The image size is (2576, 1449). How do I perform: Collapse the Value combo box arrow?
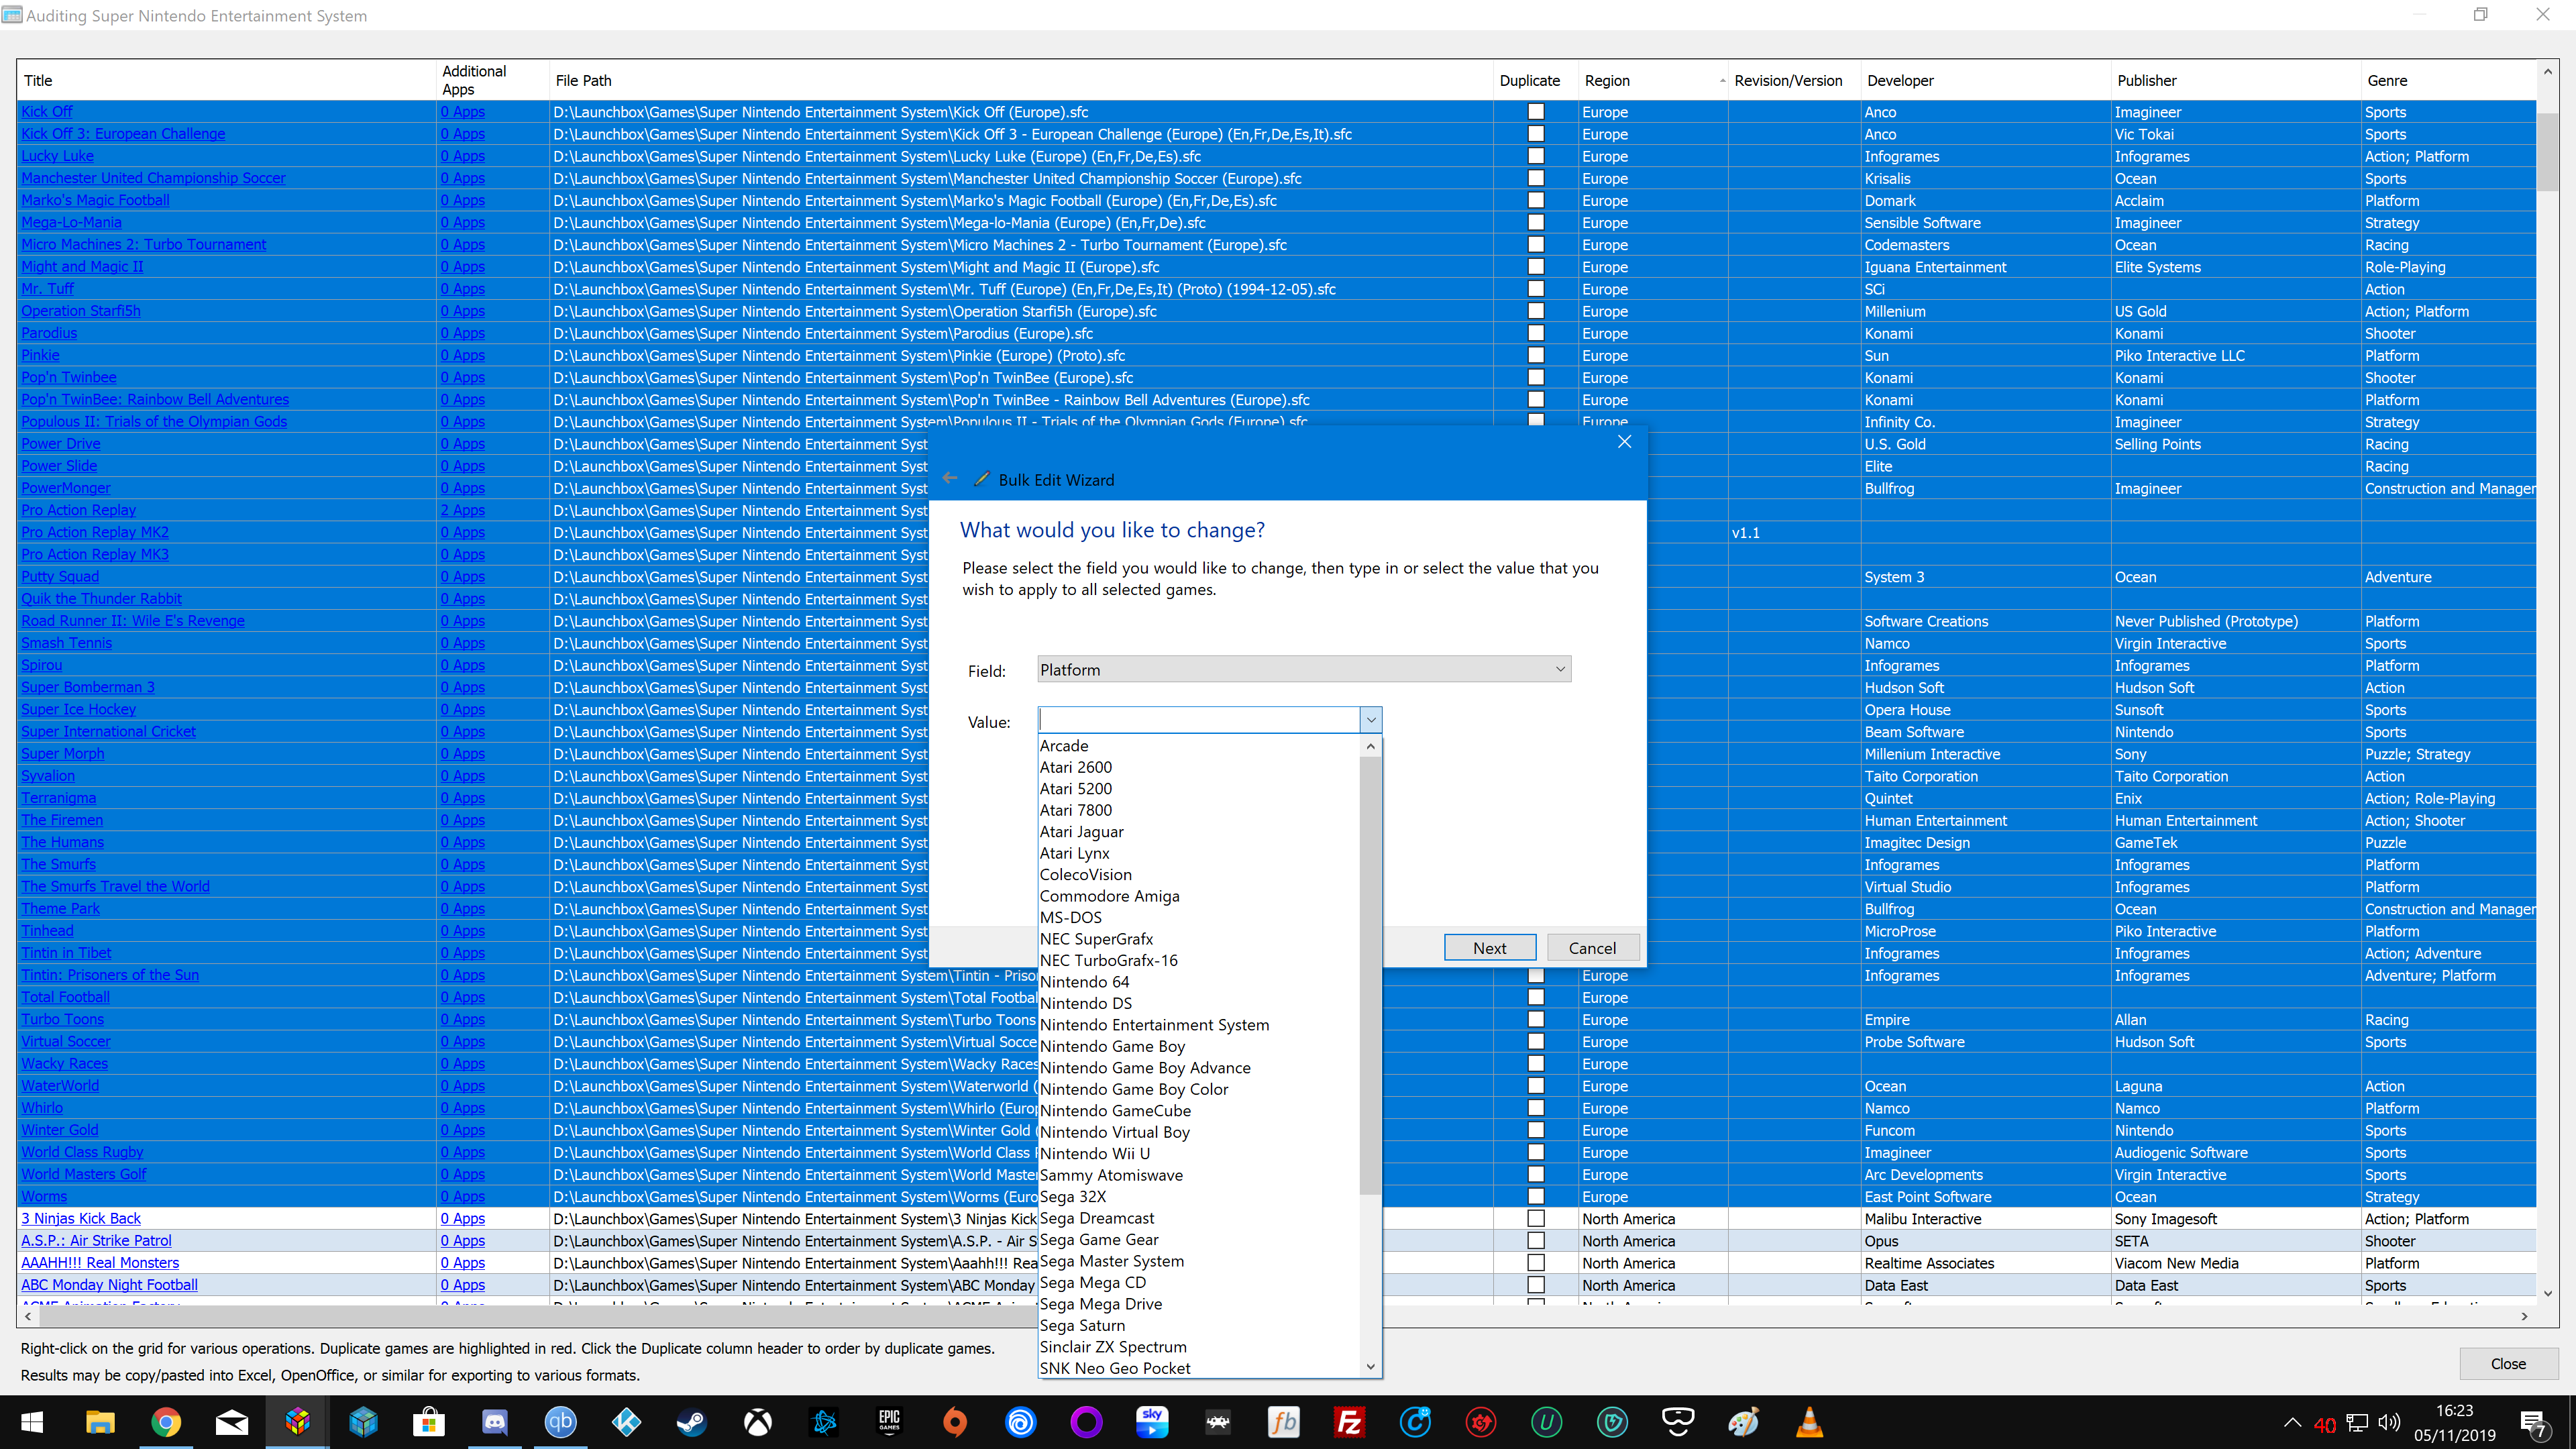tap(1371, 720)
